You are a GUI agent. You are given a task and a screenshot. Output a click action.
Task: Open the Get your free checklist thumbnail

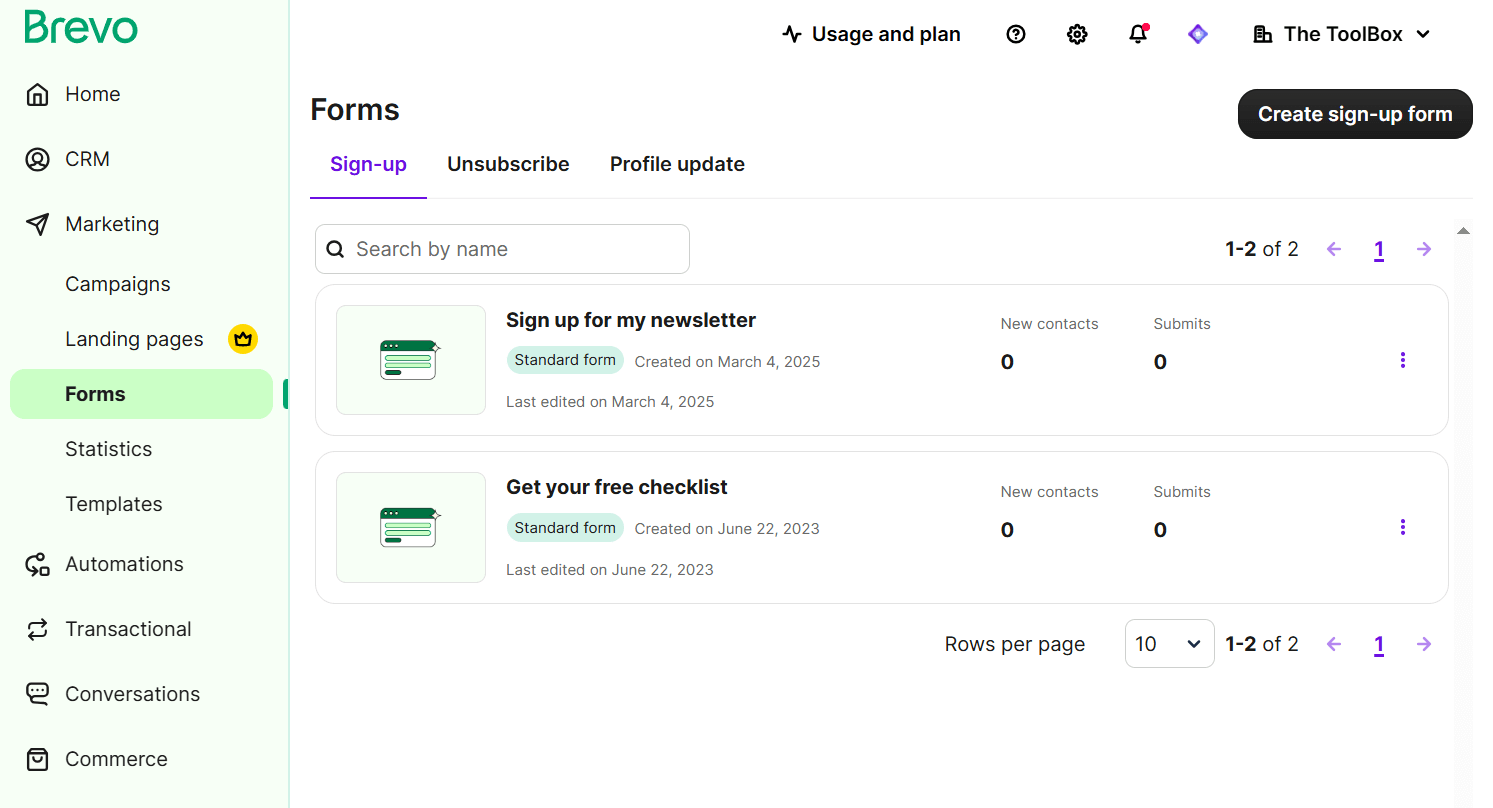[411, 527]
